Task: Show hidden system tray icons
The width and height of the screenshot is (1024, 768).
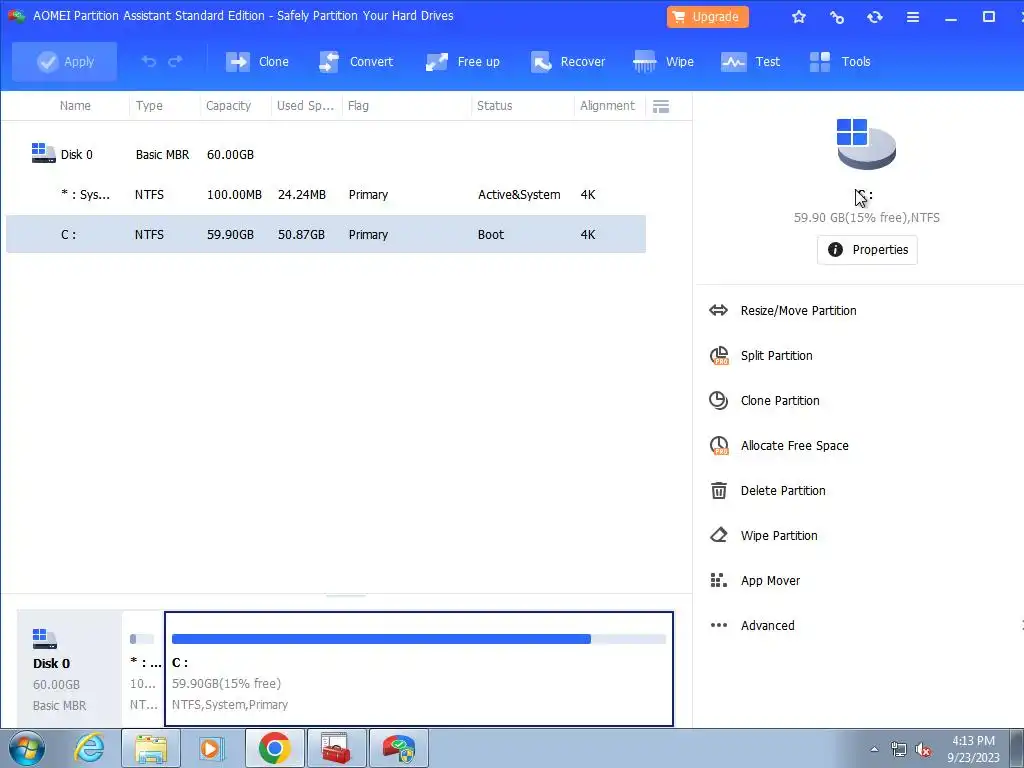Action: (x=874, y=750)
